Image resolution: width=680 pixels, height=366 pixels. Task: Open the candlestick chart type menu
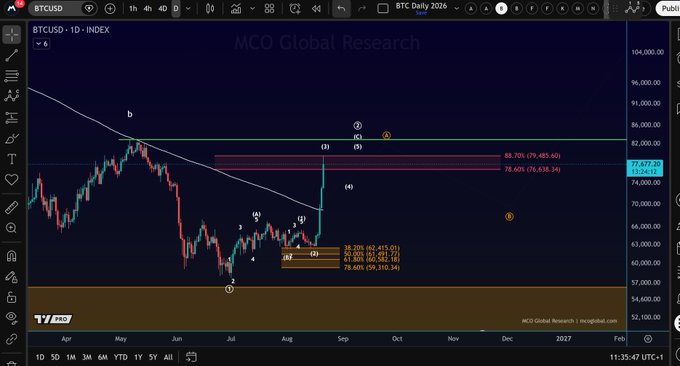point(210,9)
